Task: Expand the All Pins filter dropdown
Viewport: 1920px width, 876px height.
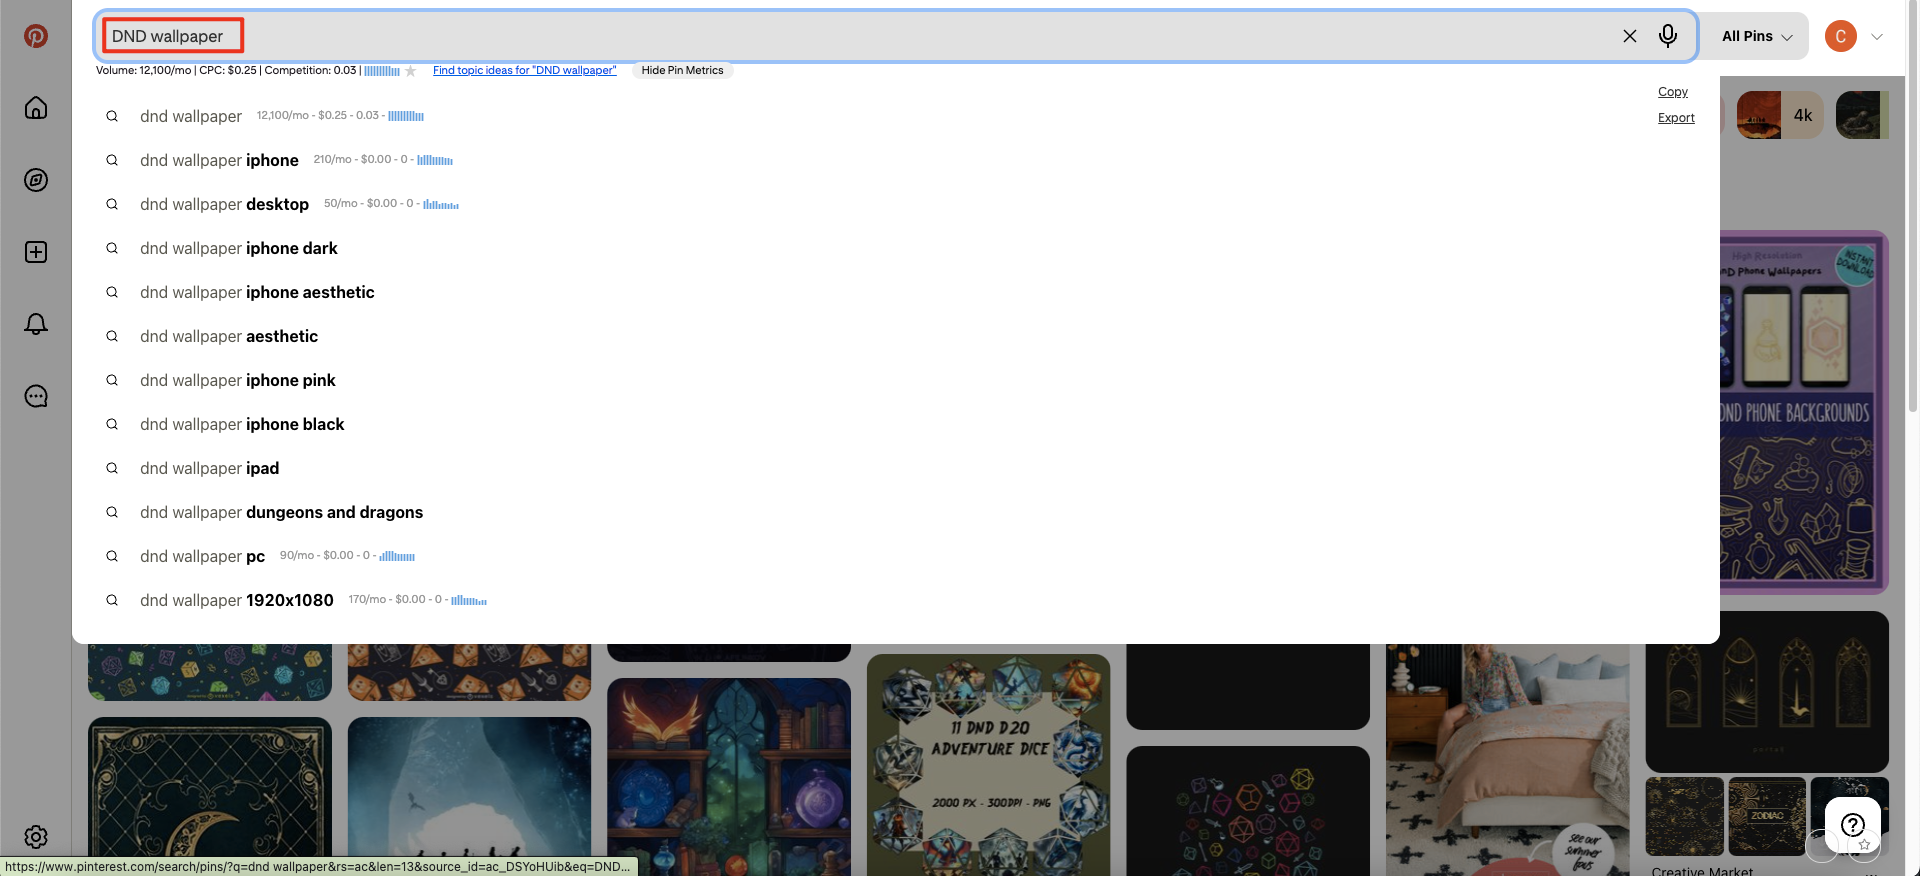Action: (x=1757, y=36)
